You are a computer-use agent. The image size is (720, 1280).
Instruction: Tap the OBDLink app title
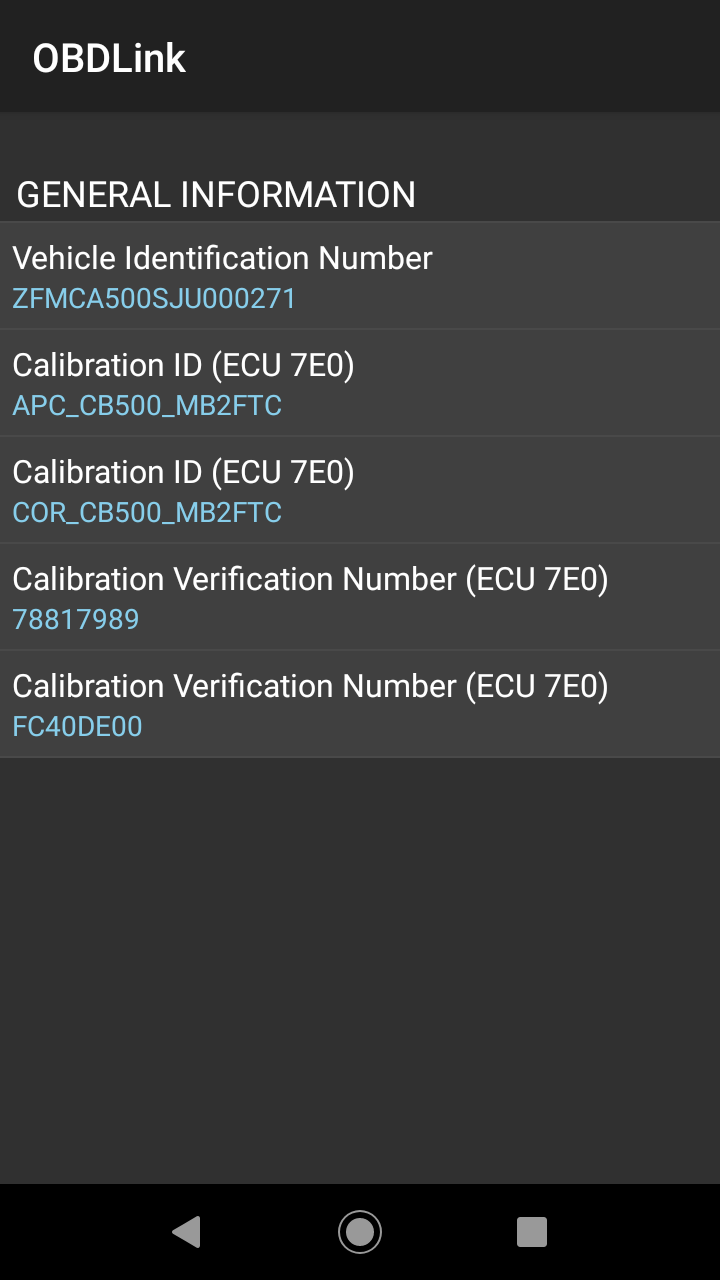point(109,58)
